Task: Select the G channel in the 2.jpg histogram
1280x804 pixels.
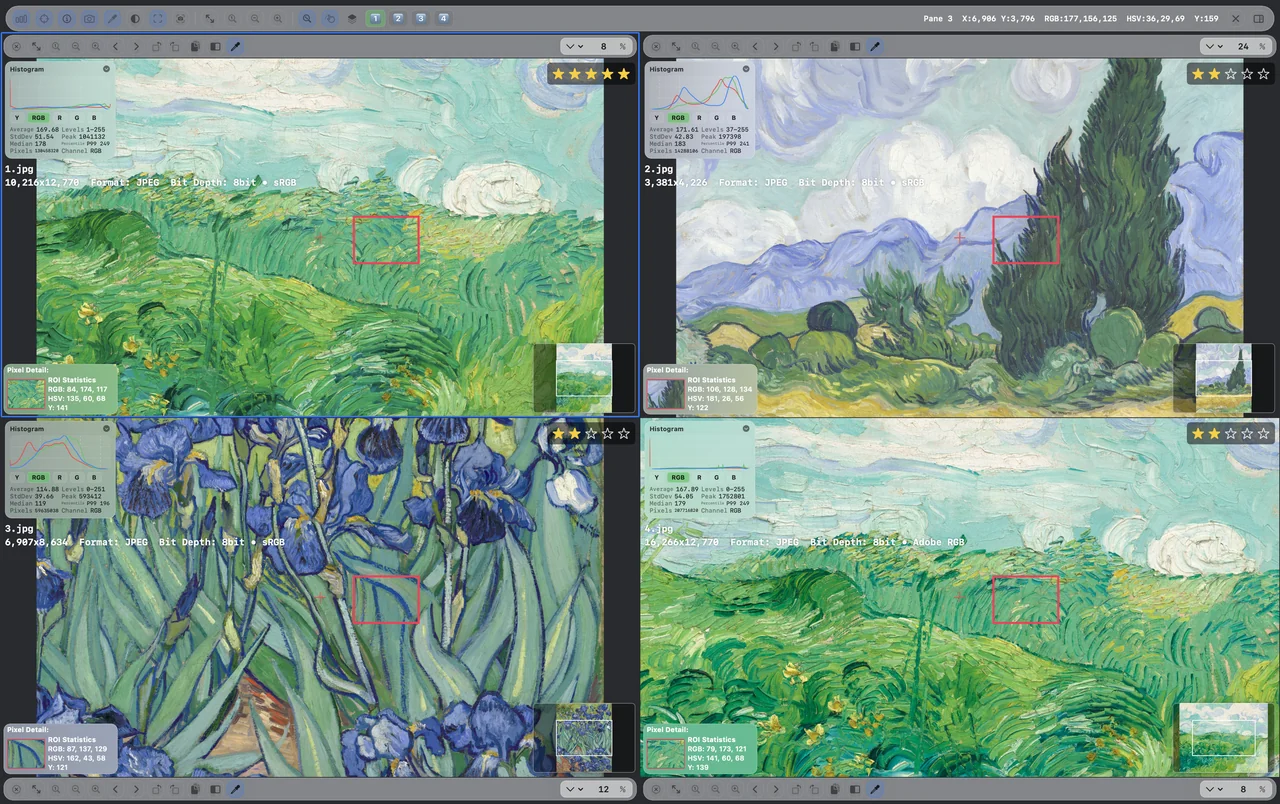Action: (x=717, y=118)
